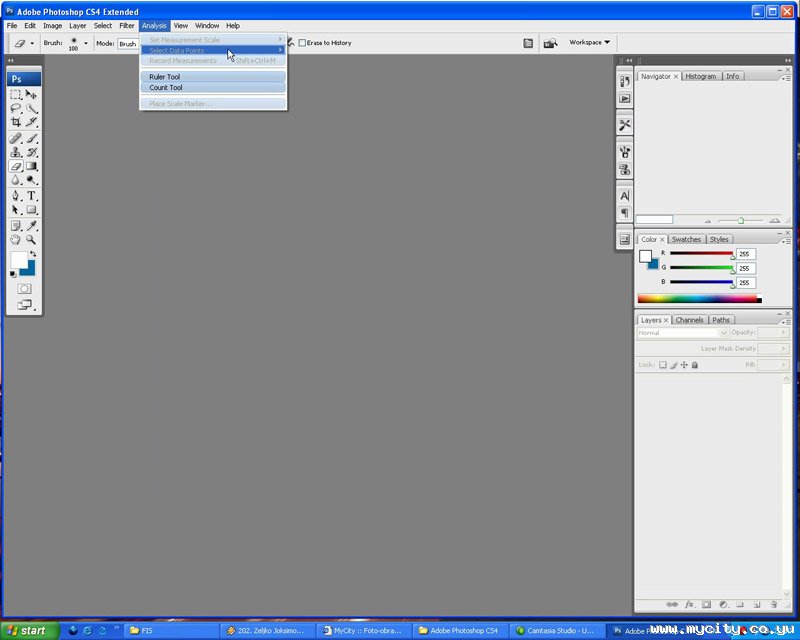The height and width of the screenshot is (640, 800).
Task: Click the Windows start button
Action: [28, 631]
